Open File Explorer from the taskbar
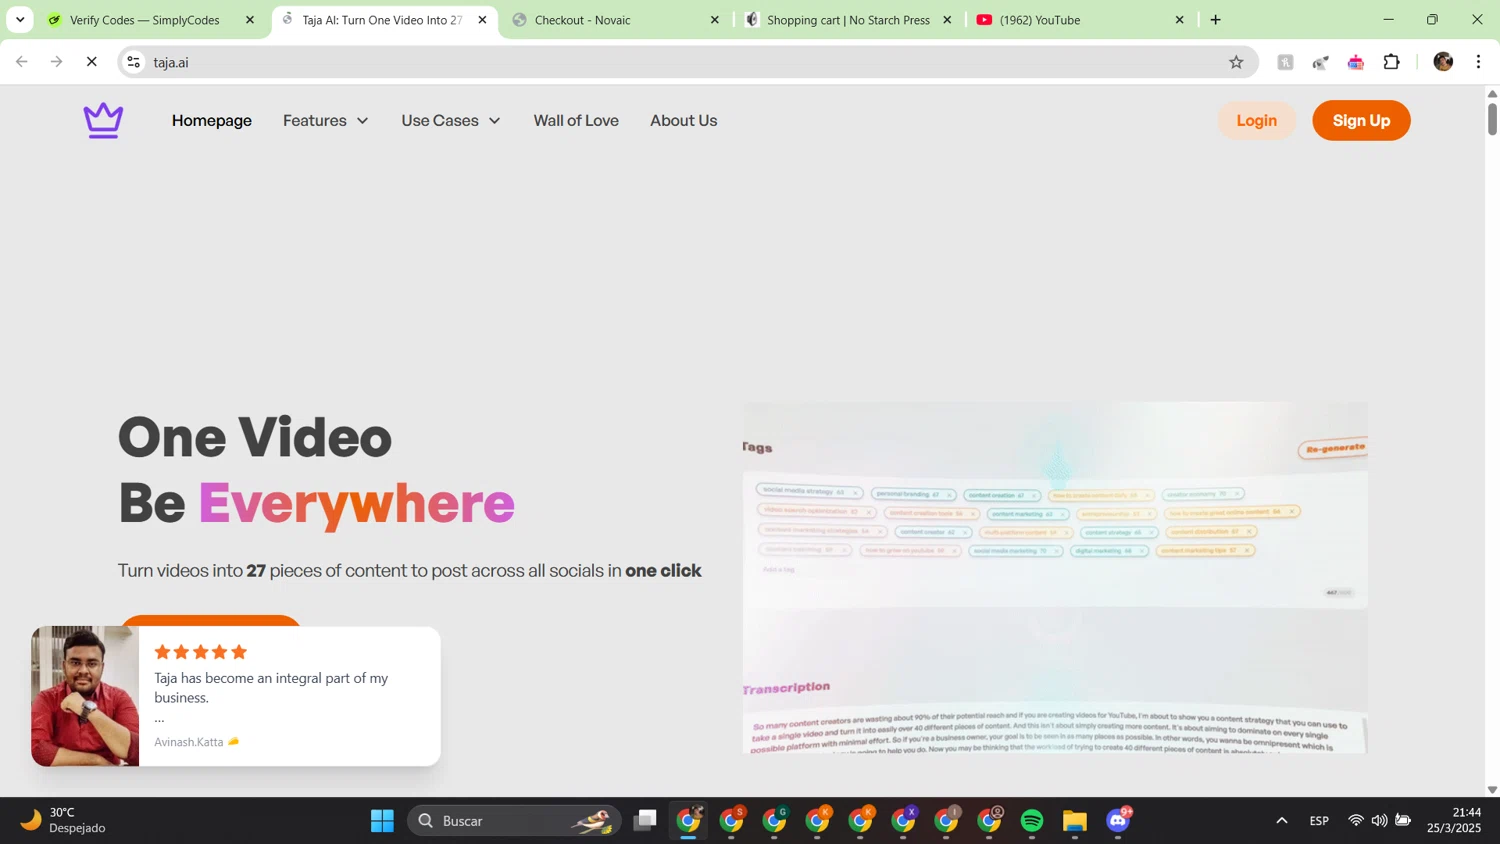This screenshot has width=1500, height=844. point(1075,821)
